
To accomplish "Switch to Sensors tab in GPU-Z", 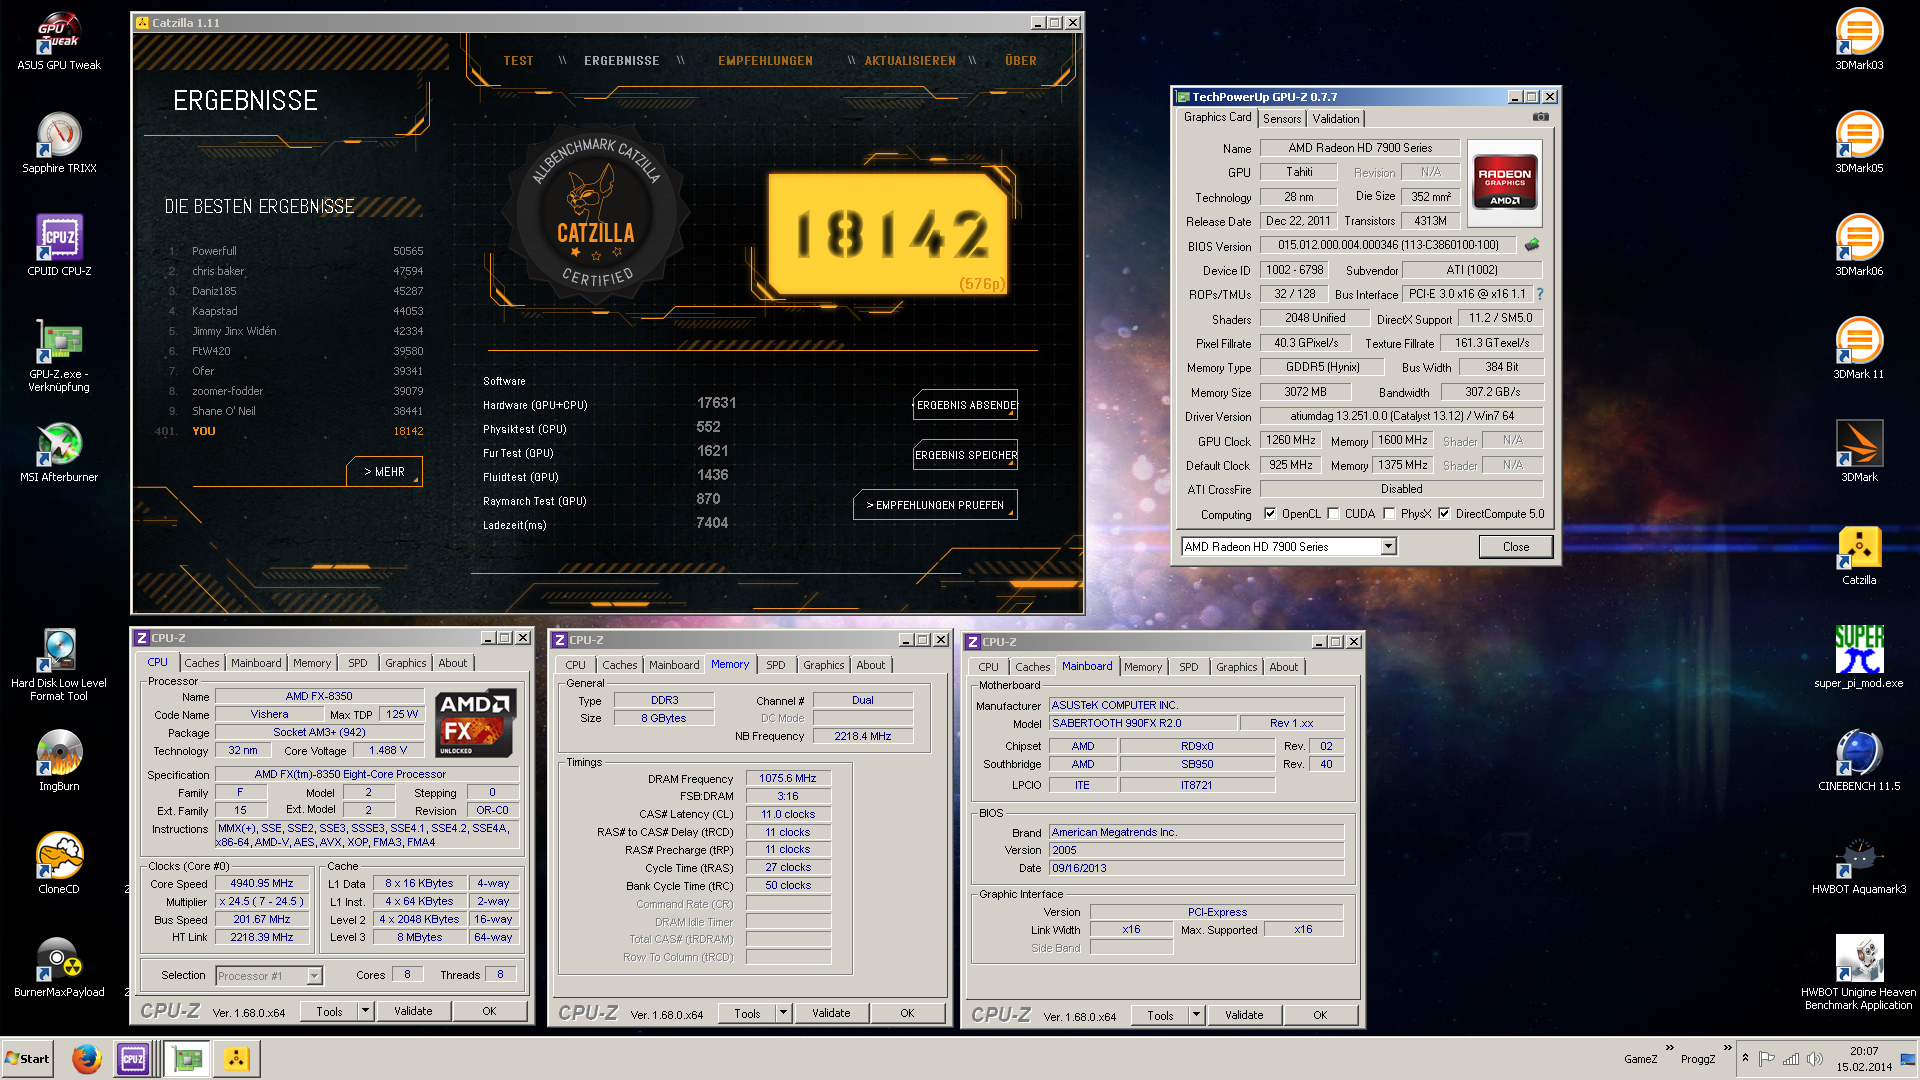I will [1282, 118].
